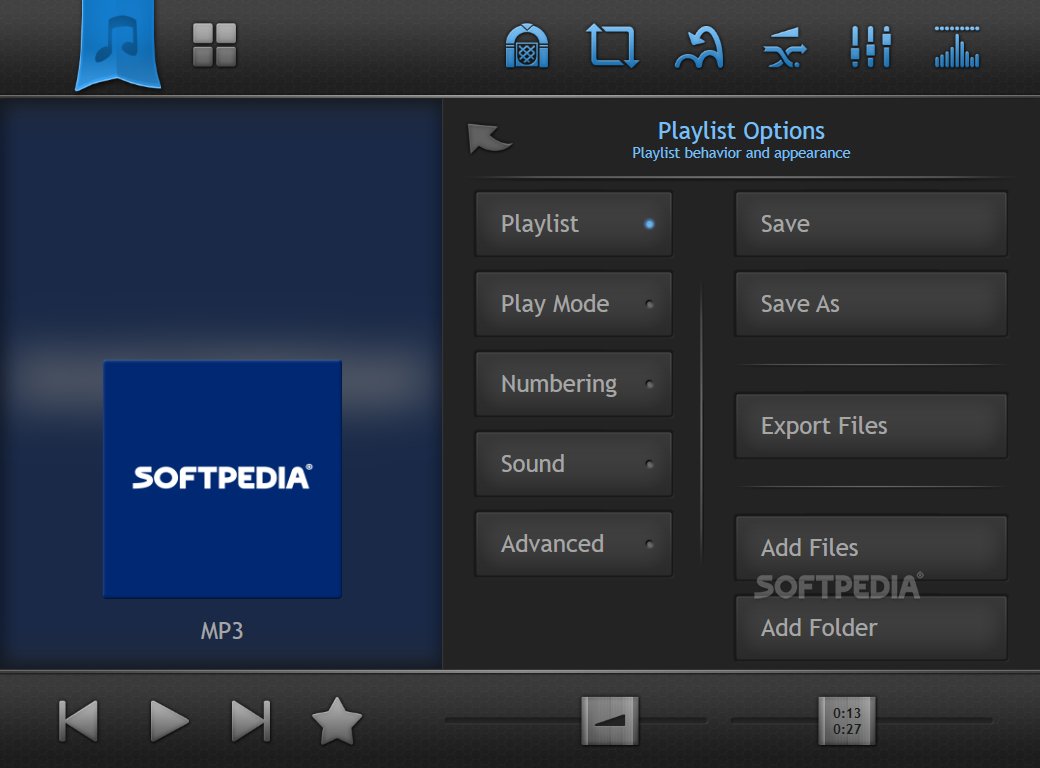This screenshot has height=768, width=1040.
Task: Click the Export Files button
Action: 871,426
